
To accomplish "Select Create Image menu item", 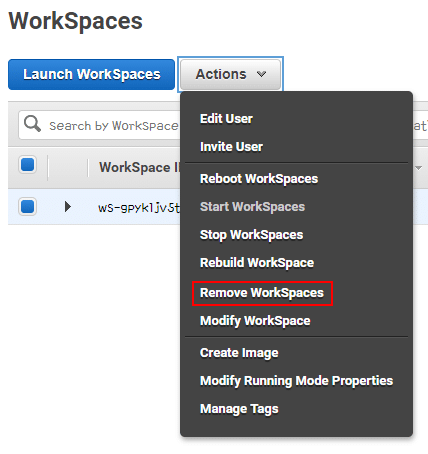I will [239, 353].
